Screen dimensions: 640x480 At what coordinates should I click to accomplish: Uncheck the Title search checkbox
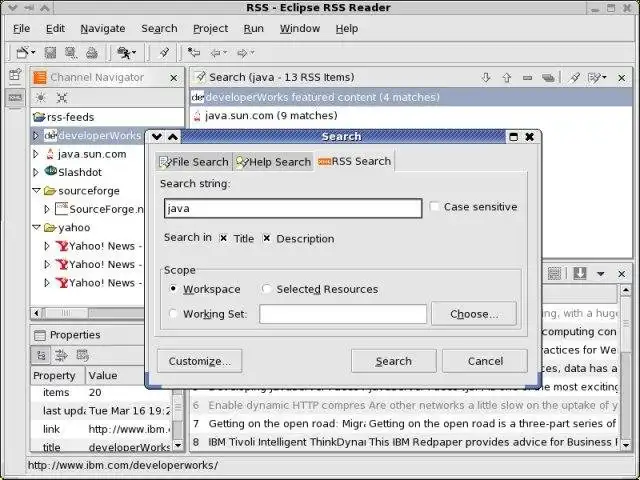coord(223,238)
